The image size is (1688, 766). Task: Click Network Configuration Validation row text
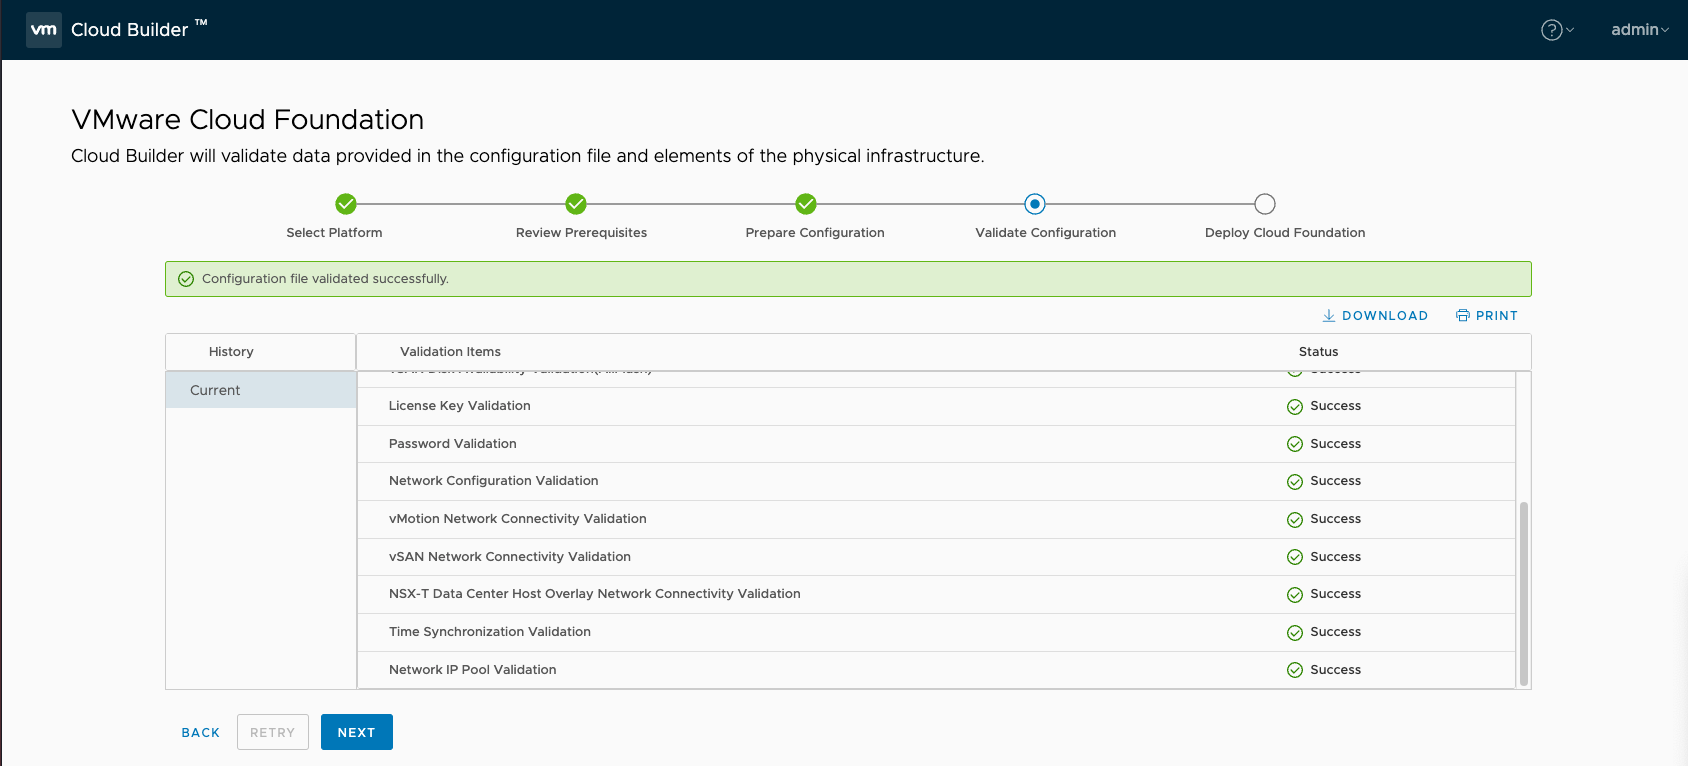coord(493,481)
